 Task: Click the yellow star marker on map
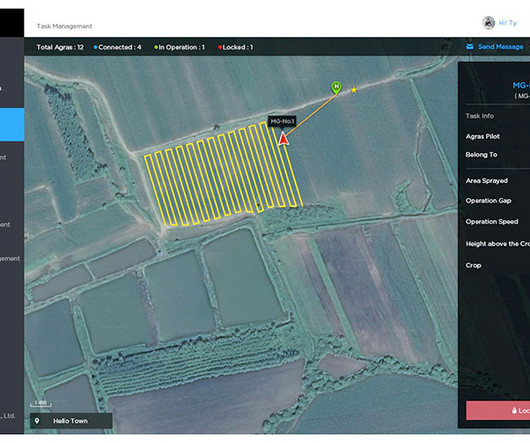pos(354,90)
